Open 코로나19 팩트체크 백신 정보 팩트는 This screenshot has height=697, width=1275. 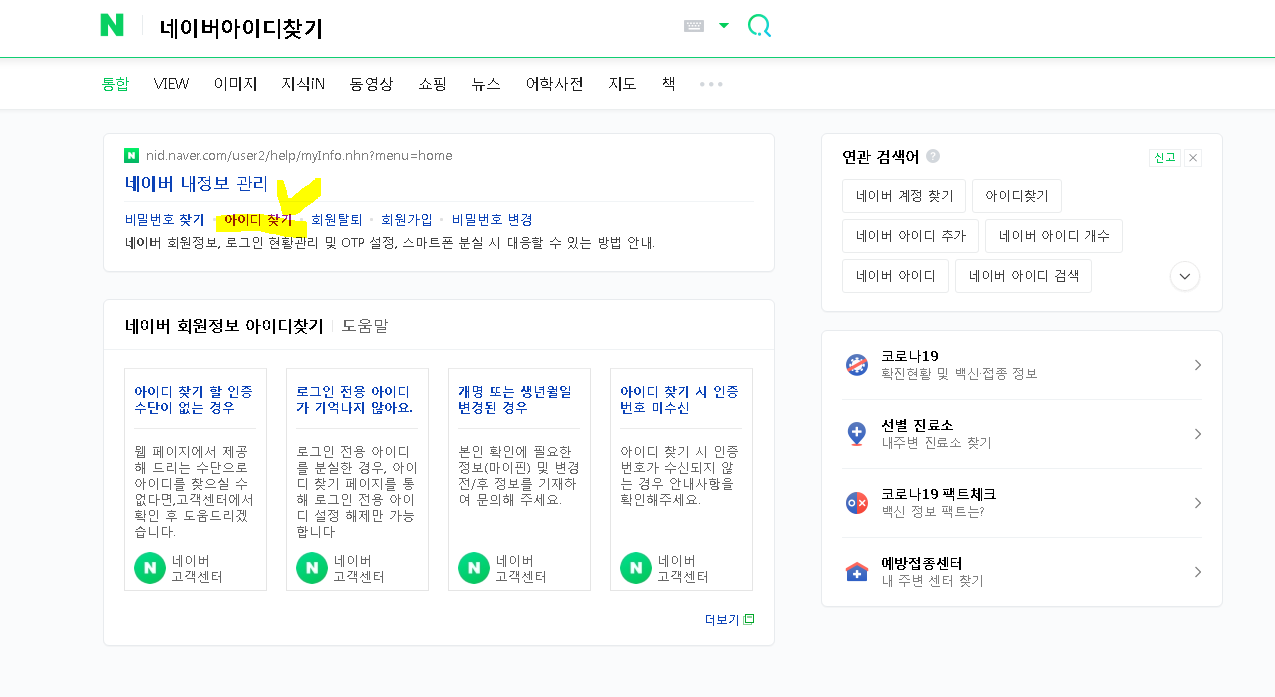[1022, 503]
